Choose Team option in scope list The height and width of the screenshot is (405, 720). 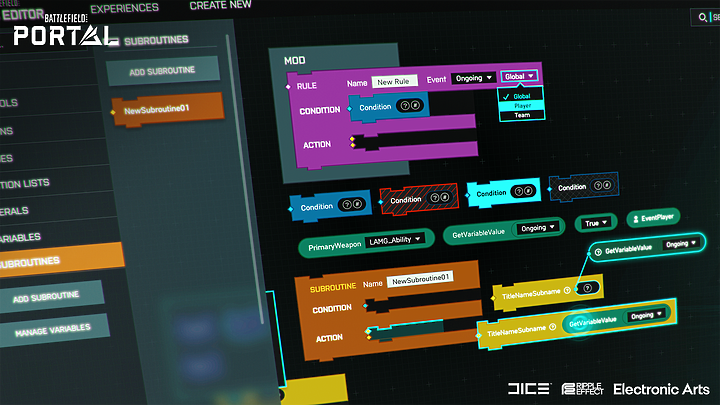coord(522,115)
